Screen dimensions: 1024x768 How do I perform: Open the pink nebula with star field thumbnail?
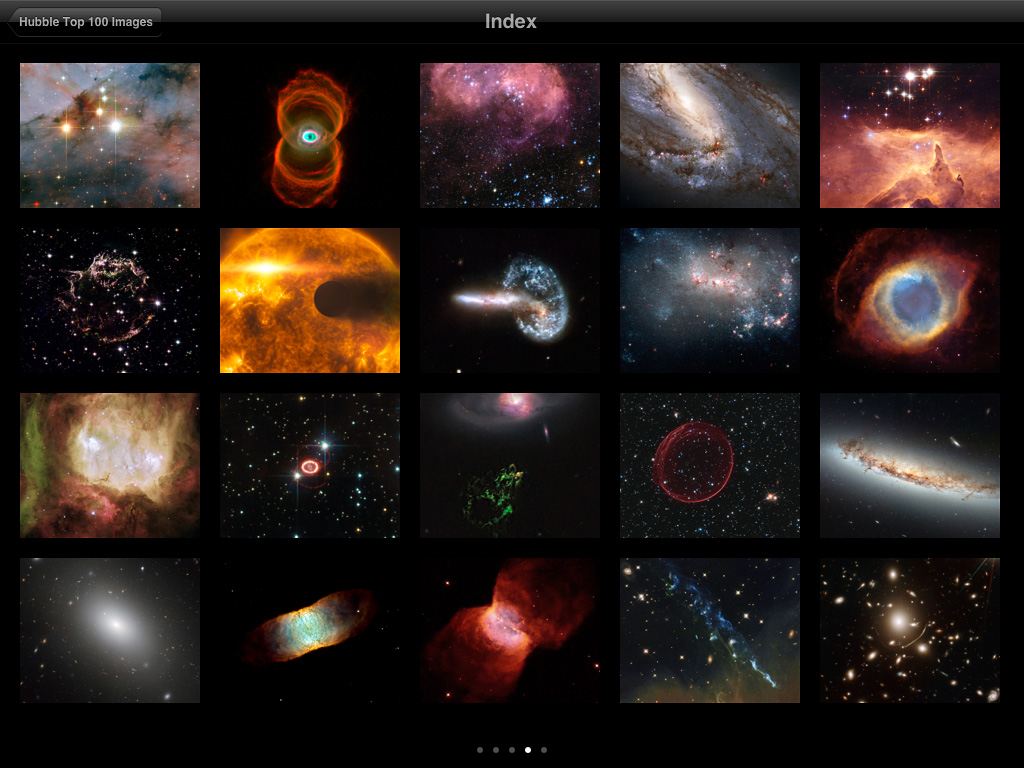click(509, 135)
